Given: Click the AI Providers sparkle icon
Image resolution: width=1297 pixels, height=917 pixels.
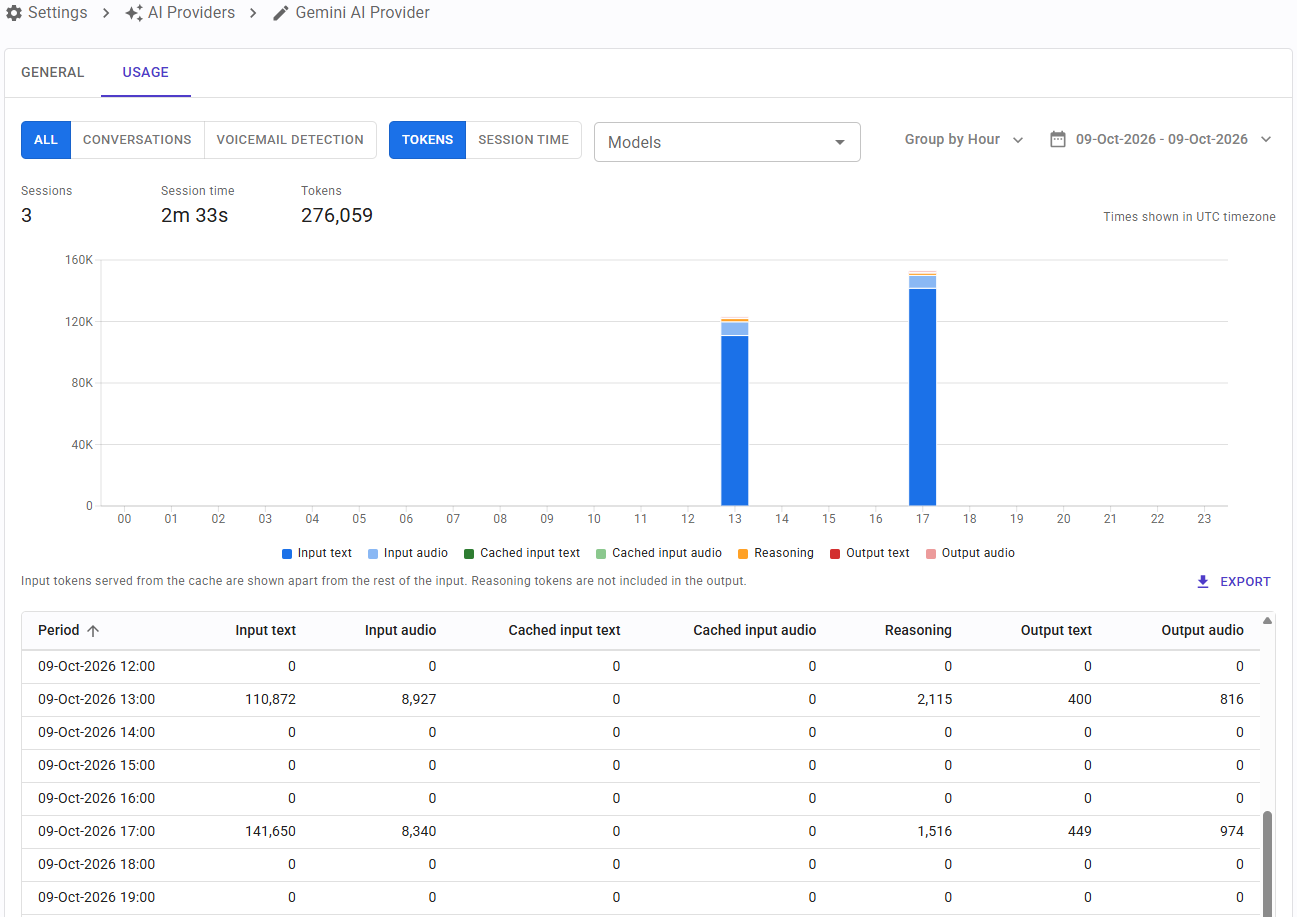Looking at the screenshot, I should (x=134, y=13).
